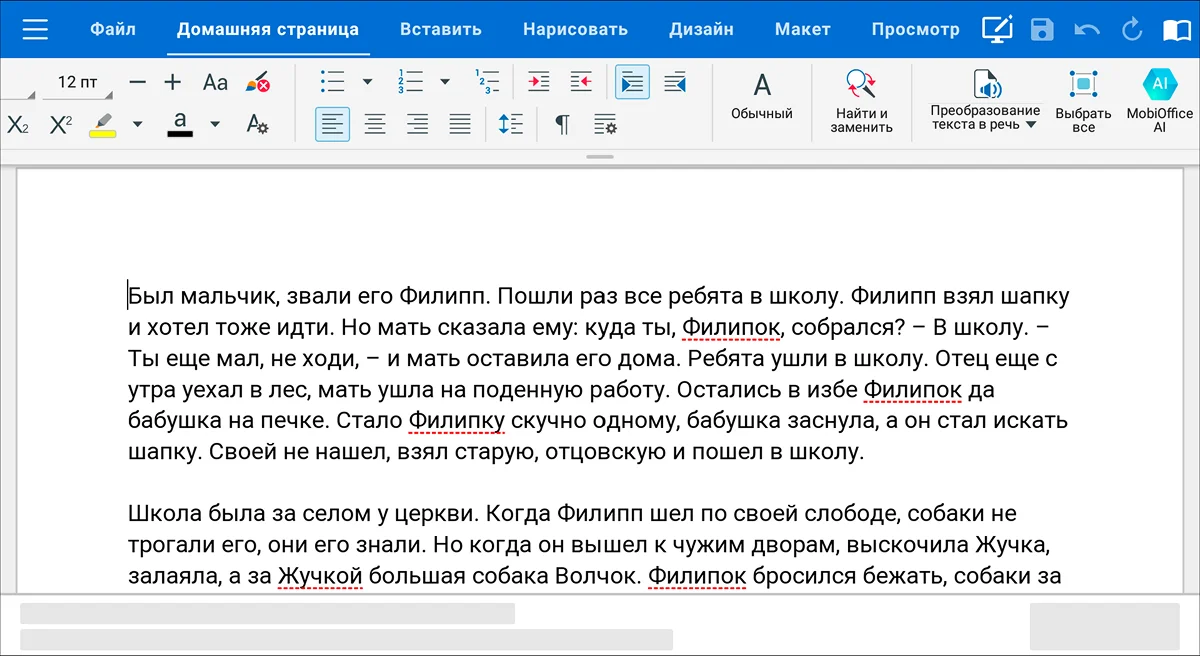This screenshot has width=1200, height=656.
Task: Apply black font color
Action: pyautogui.click(x=180, y=124)
